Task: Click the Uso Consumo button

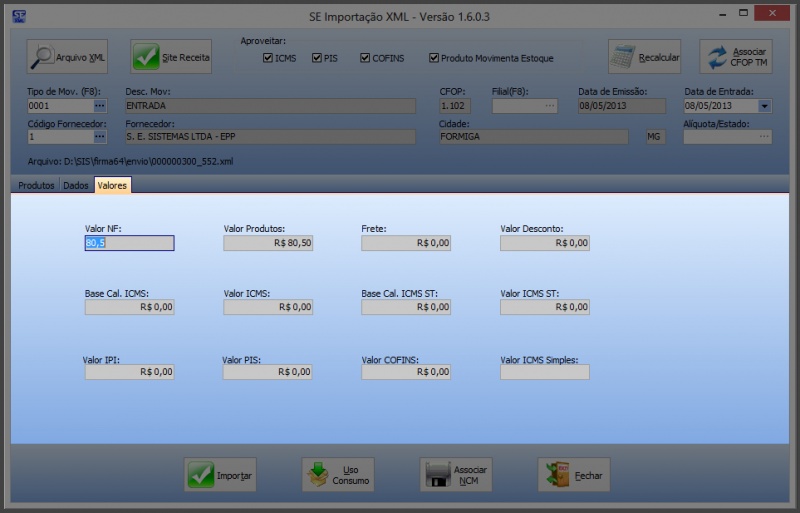Action: (338, 475)
